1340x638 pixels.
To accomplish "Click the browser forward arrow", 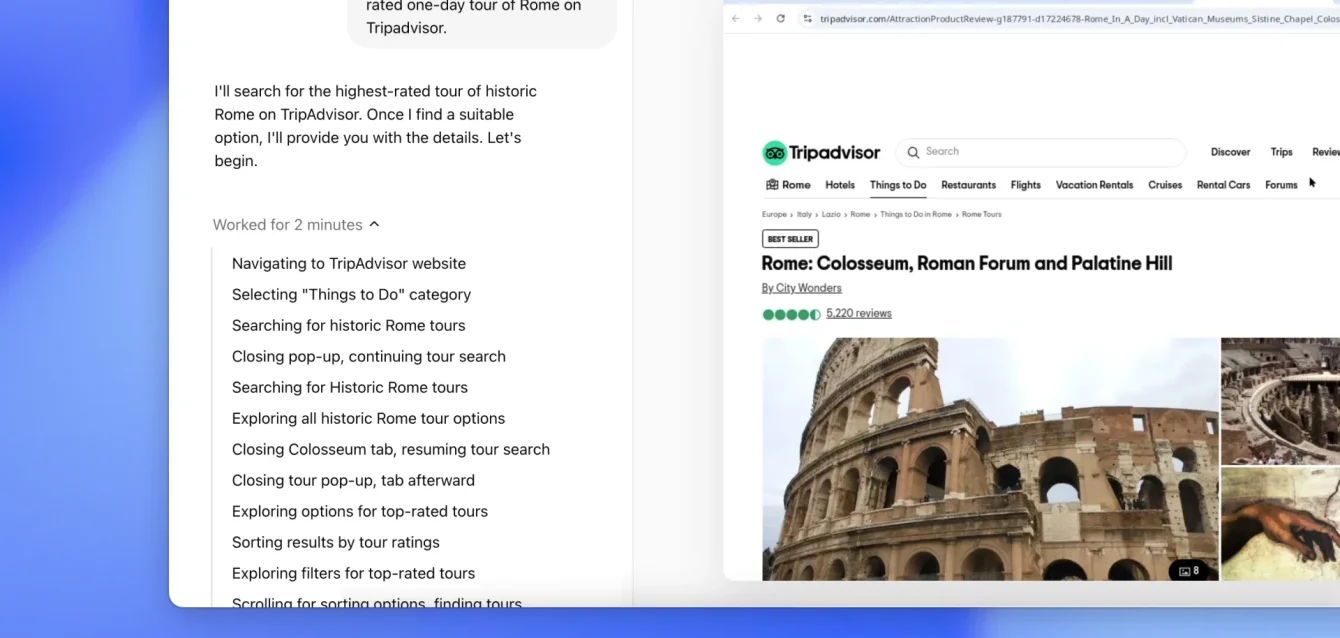I will pyautogui.click(x=757, y=19).
